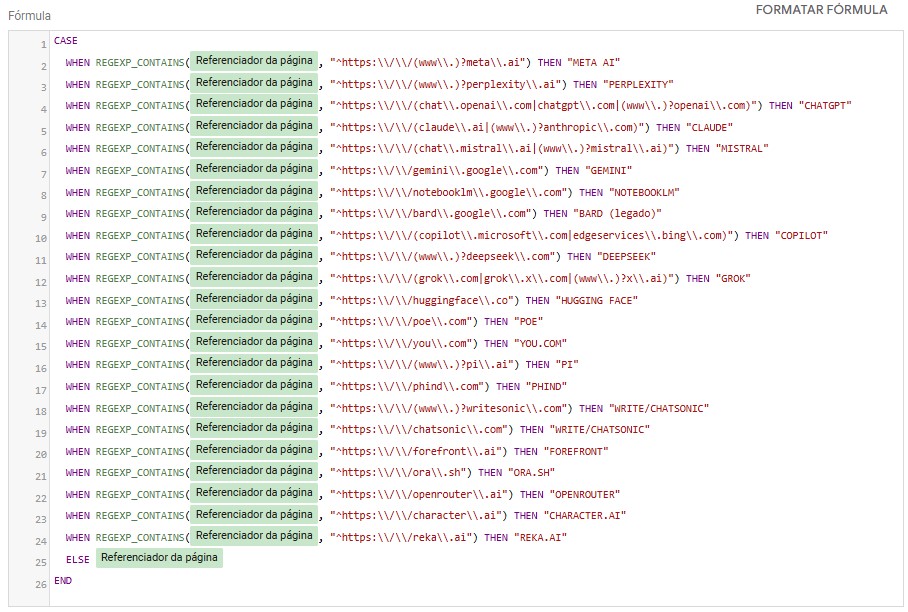Image resolution: width=908 pixels, height=612 pixels.
Task: Click the "DEEPSEEK" result string
Action: click(x=624, y=256)
